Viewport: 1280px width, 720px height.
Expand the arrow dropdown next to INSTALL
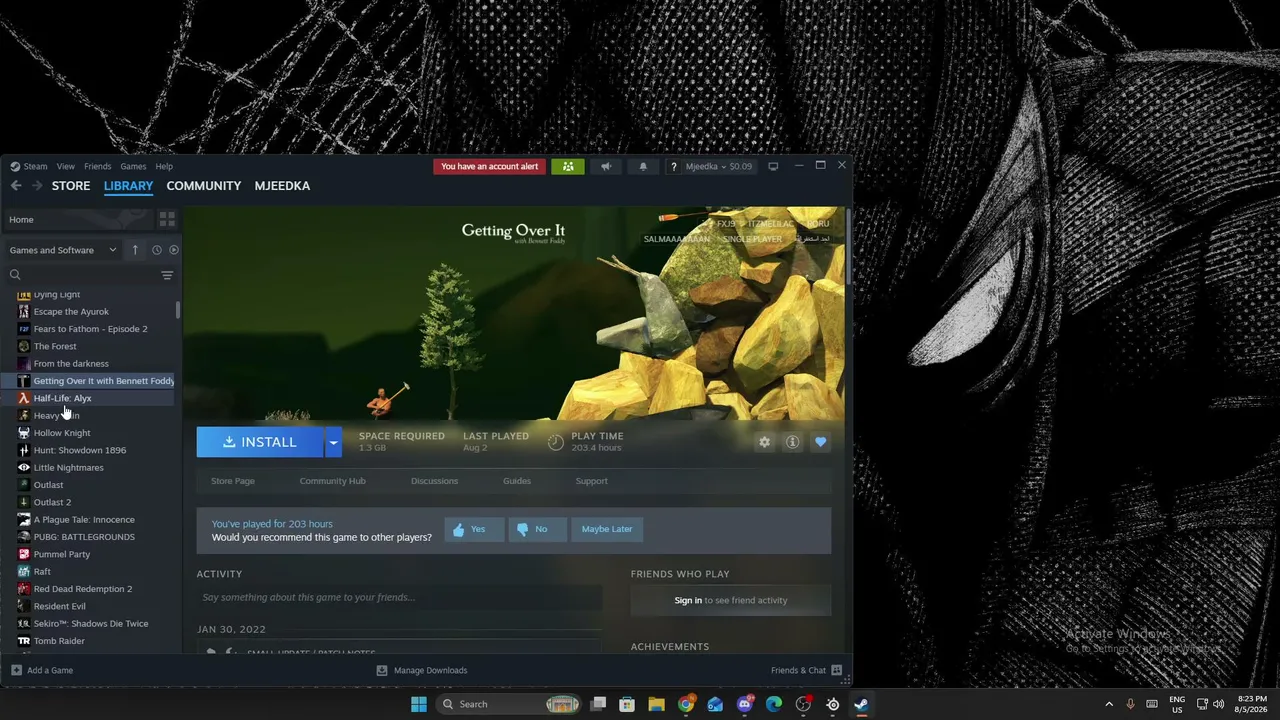tap(334, 442)
